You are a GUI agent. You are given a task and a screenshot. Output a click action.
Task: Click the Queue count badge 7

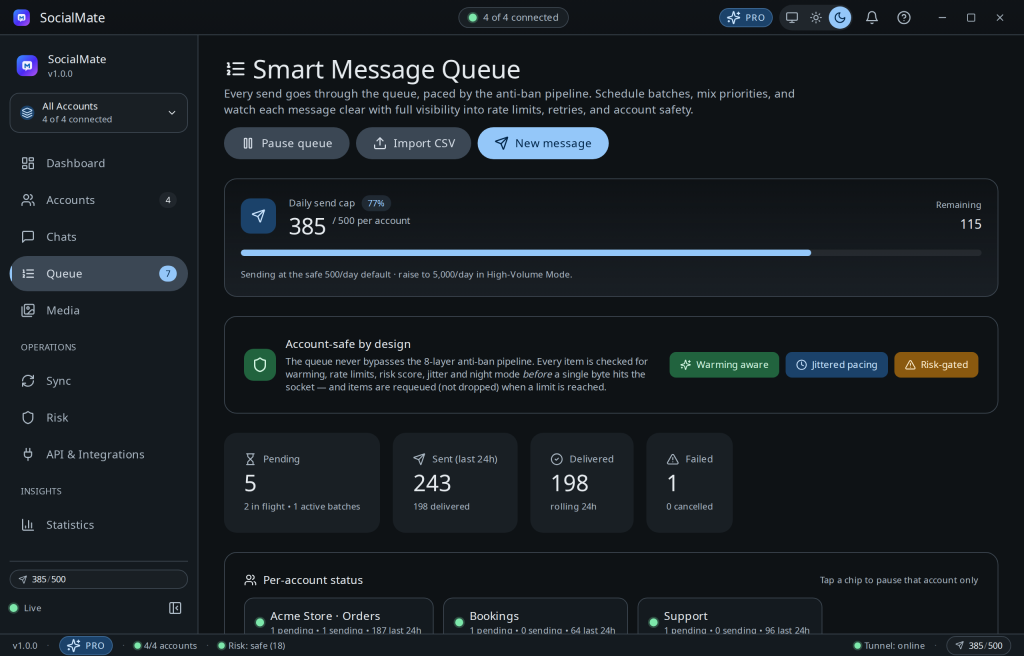[x=168, y=274]
